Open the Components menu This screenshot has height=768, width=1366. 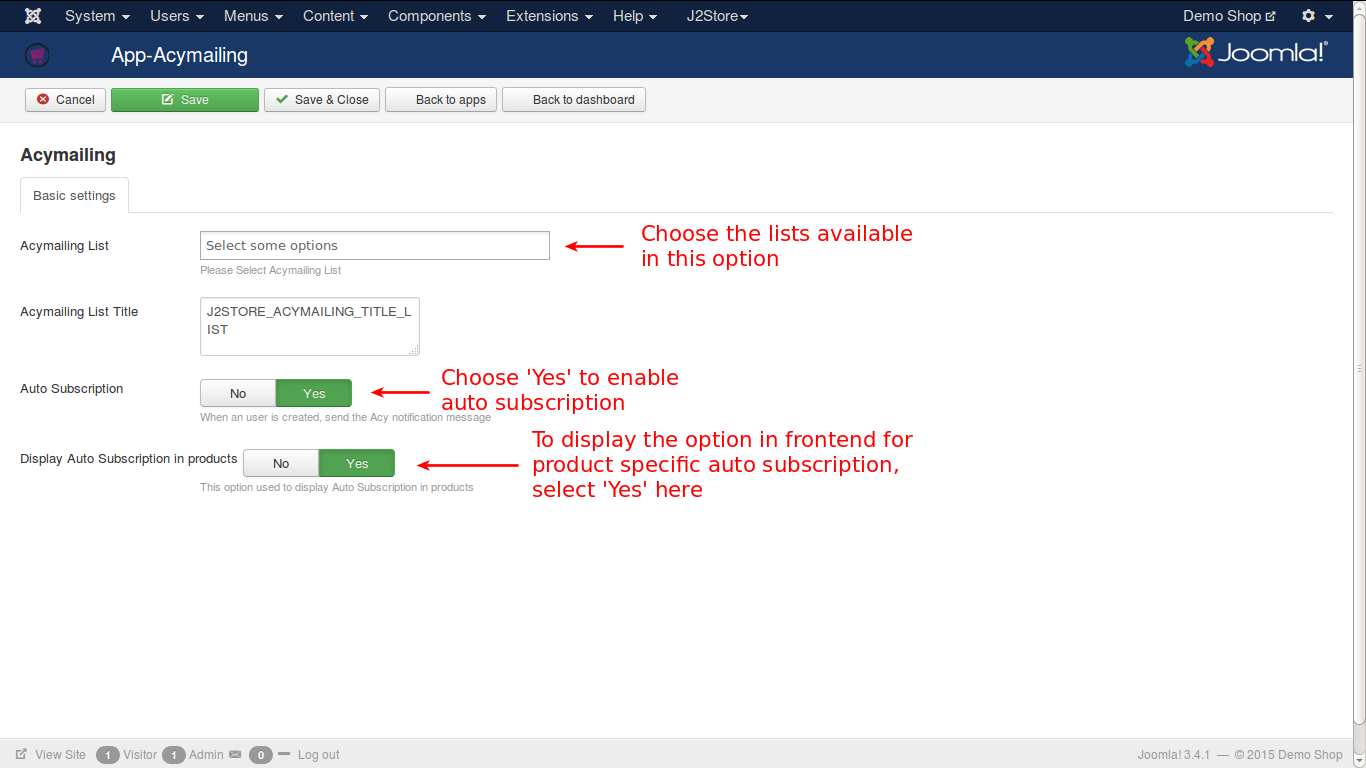click(437, 16)
